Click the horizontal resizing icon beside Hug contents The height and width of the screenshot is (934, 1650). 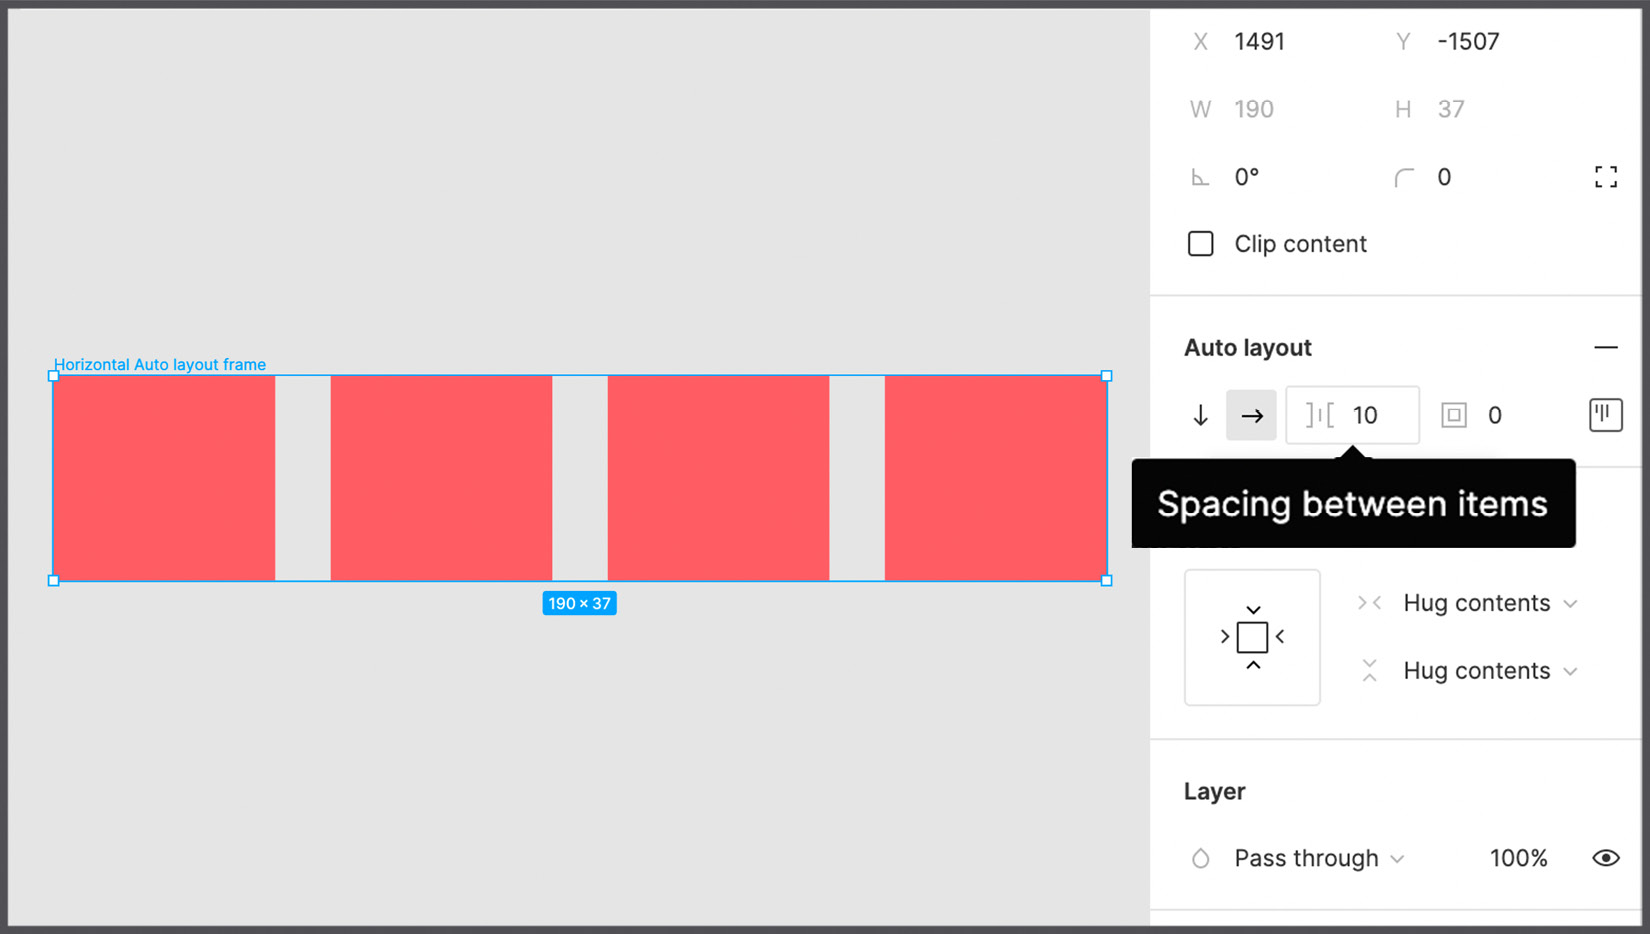(x=1368, y=602)
